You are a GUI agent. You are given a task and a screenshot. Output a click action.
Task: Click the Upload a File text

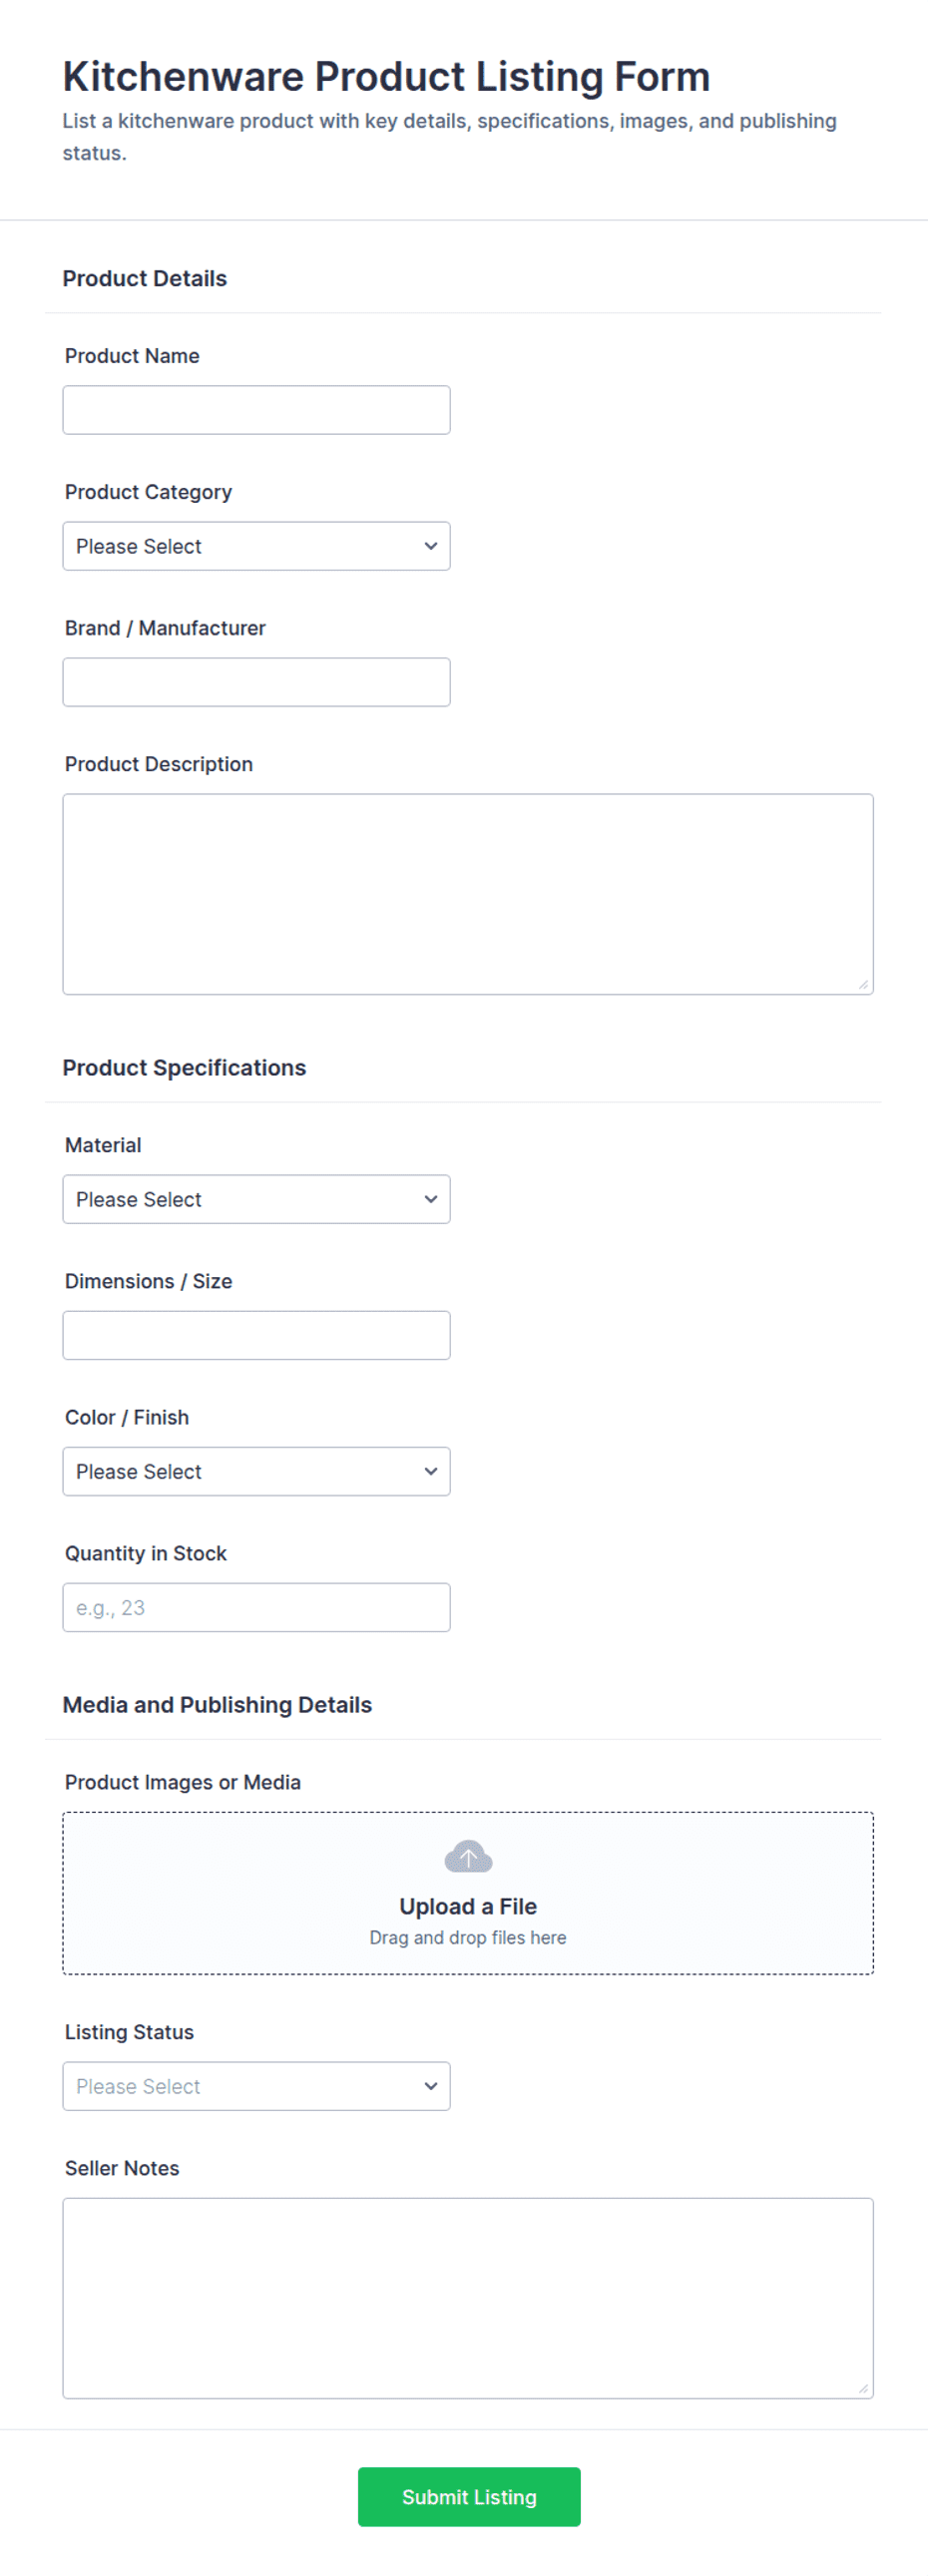coord(468,1906)
